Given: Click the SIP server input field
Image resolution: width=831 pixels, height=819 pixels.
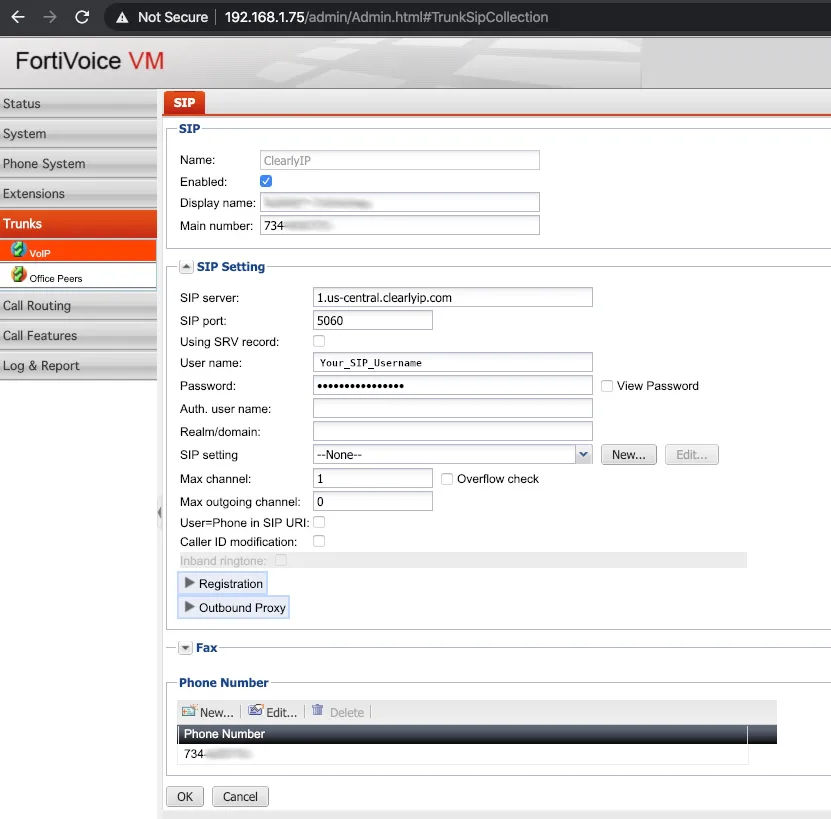Looking at the screenshot, I should (453, 297).
